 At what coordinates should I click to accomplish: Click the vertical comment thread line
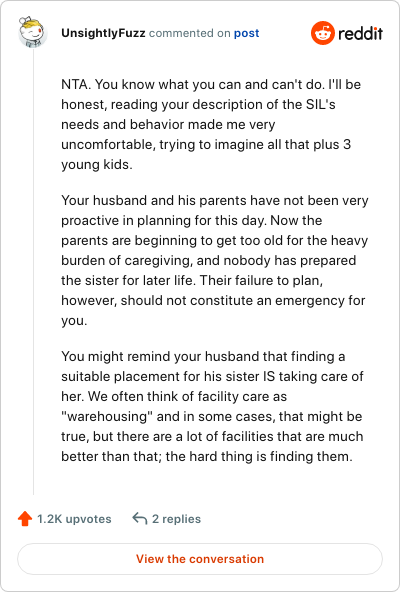pyautogui.click(x=33, y=272)
